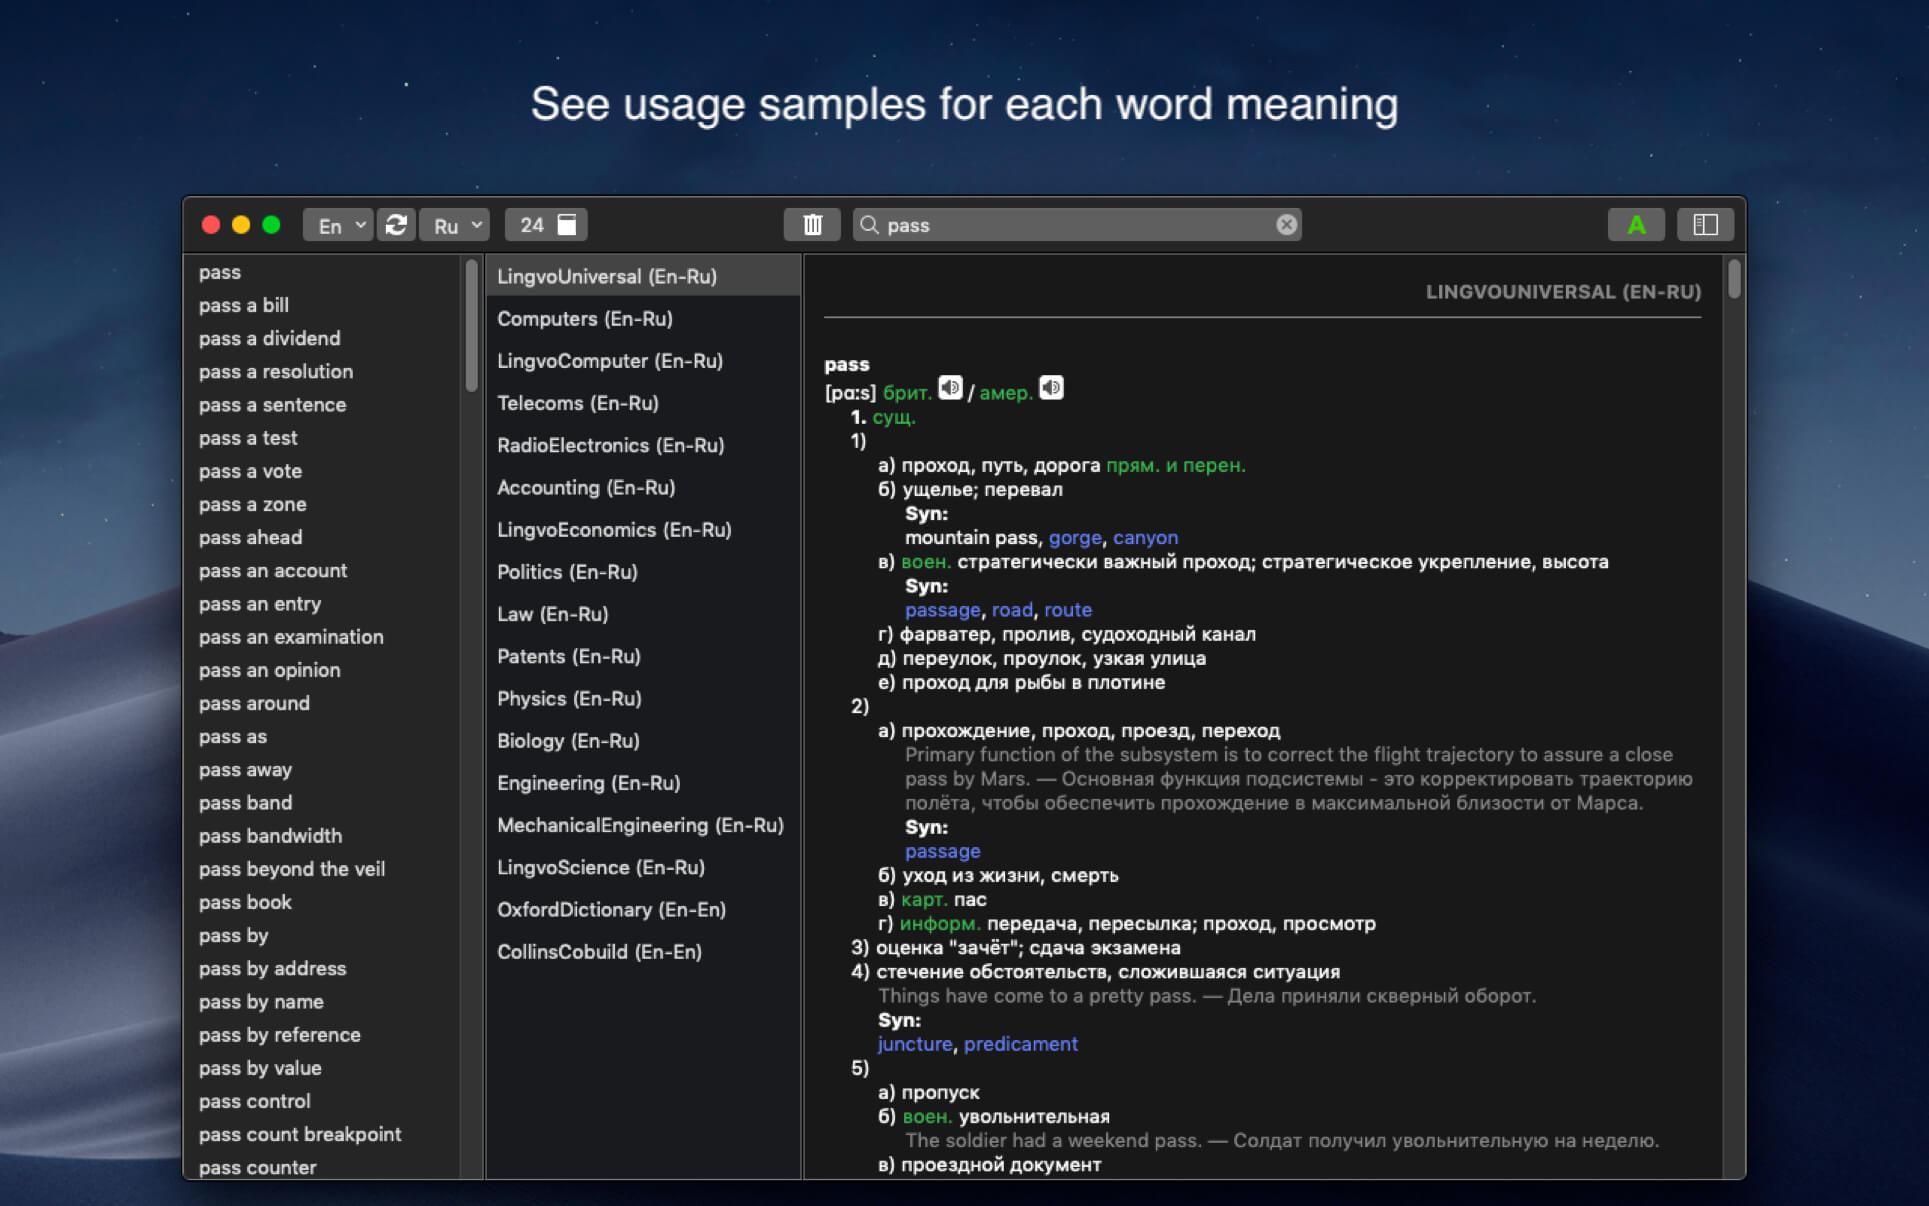Toggle the sidebar panel layout

click(x=1705, y=225)
